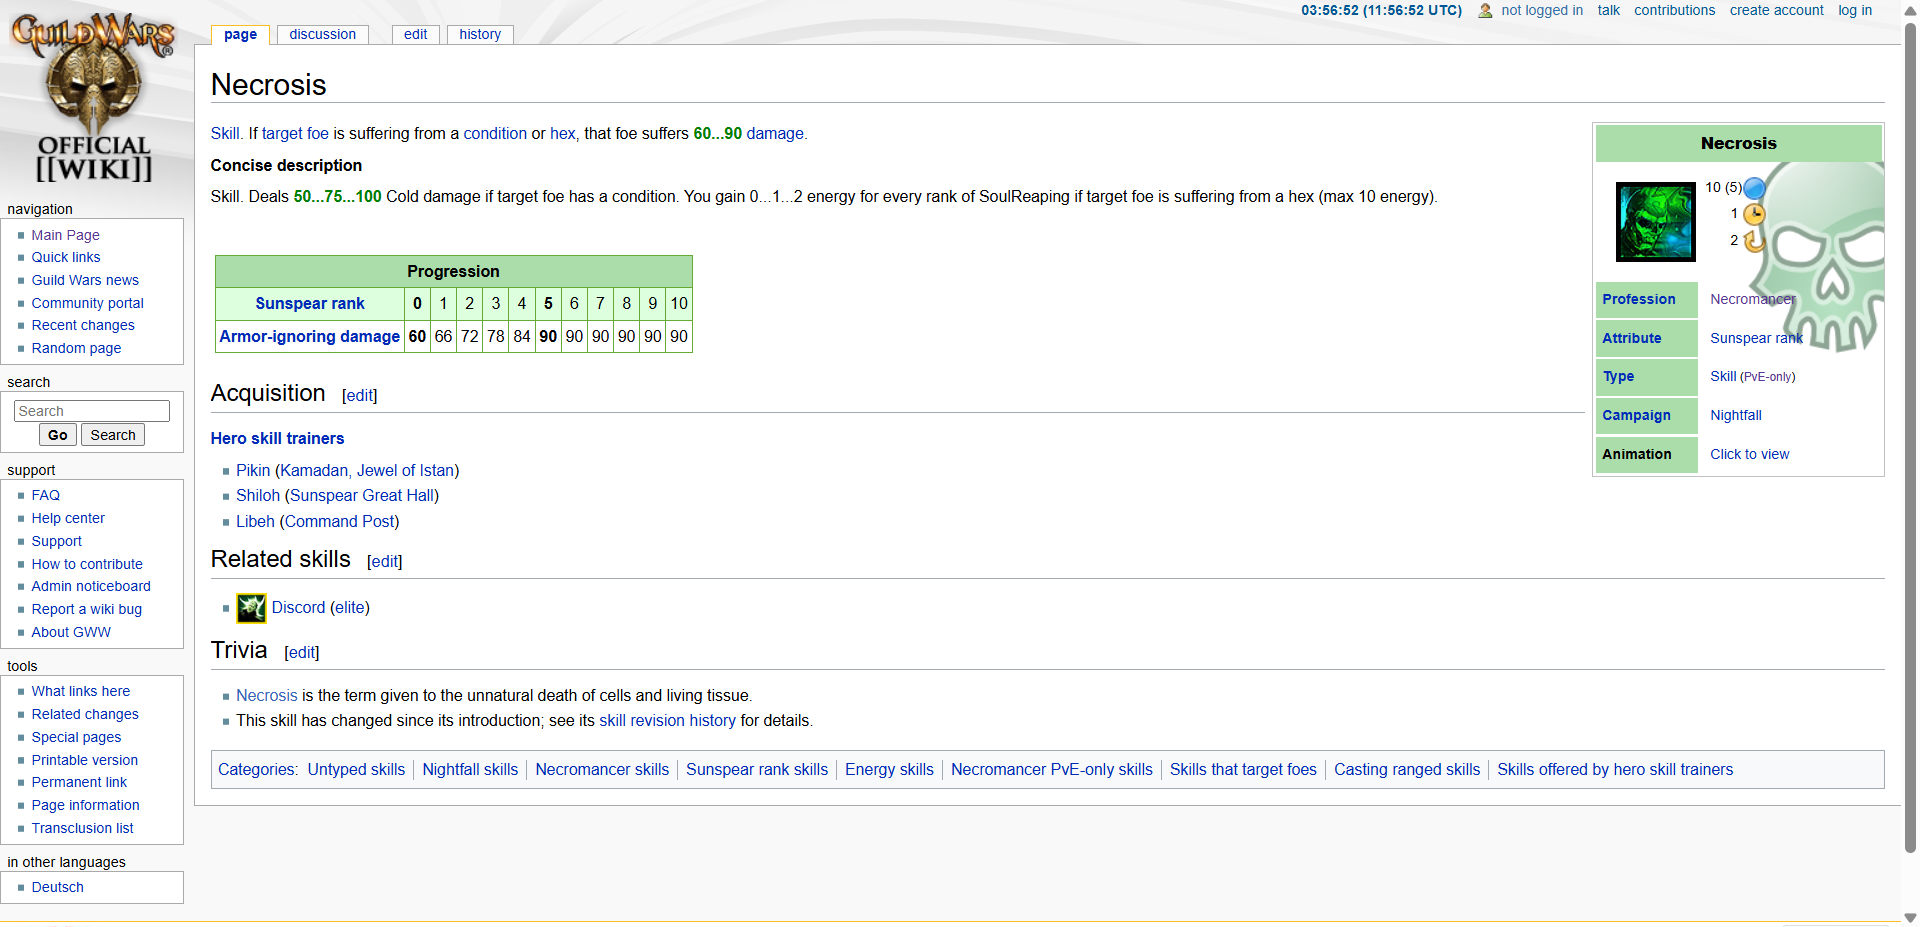Open Related changes in tools
Image resolution: width=1920 pixels, height=927 pixels.
click(x=85, y=714)
